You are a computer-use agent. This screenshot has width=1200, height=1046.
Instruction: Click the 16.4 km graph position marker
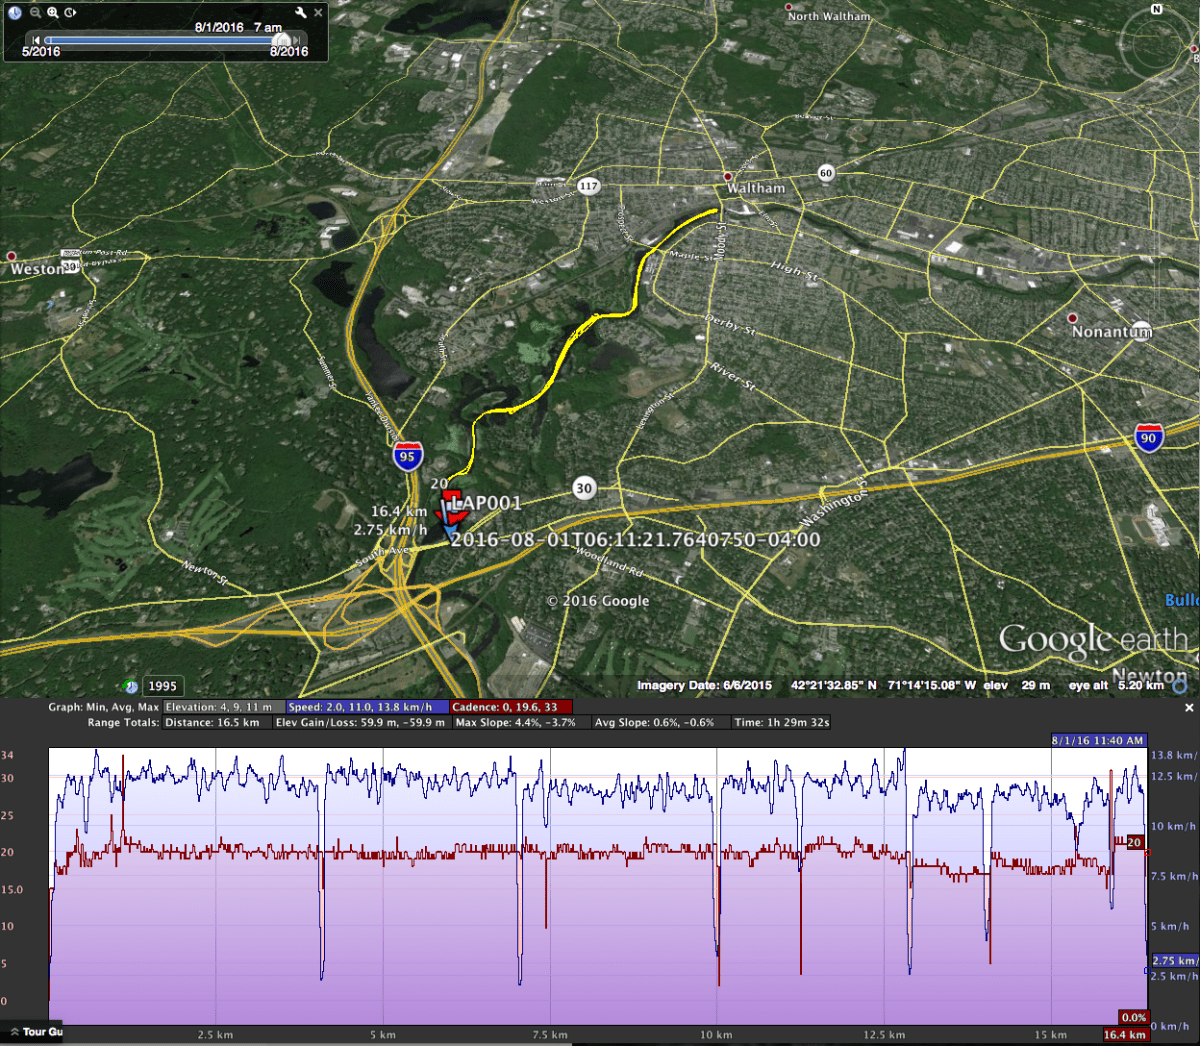(1124, 1035)
